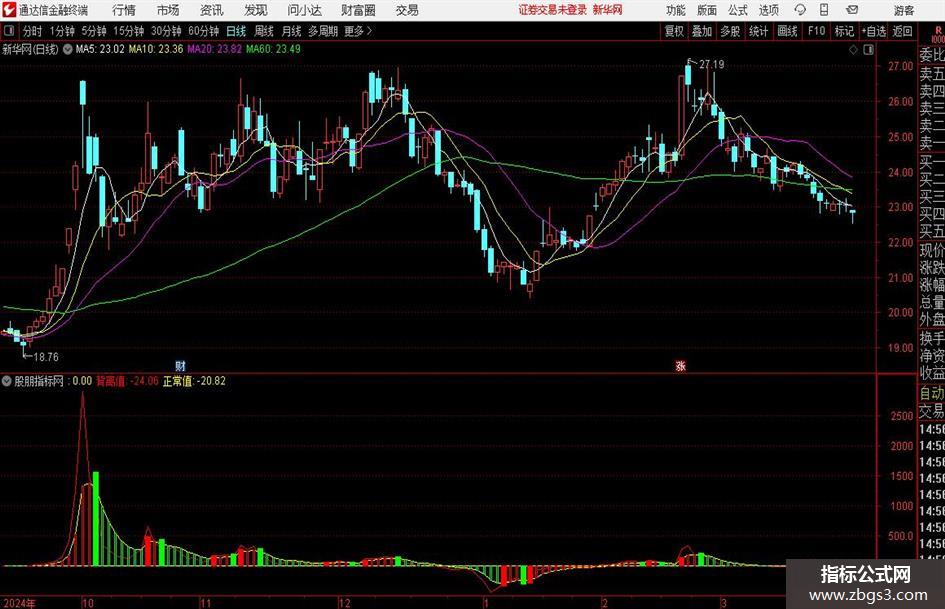945x609 pixels.
Task: Open the 发现 menu
Action: 256,10
